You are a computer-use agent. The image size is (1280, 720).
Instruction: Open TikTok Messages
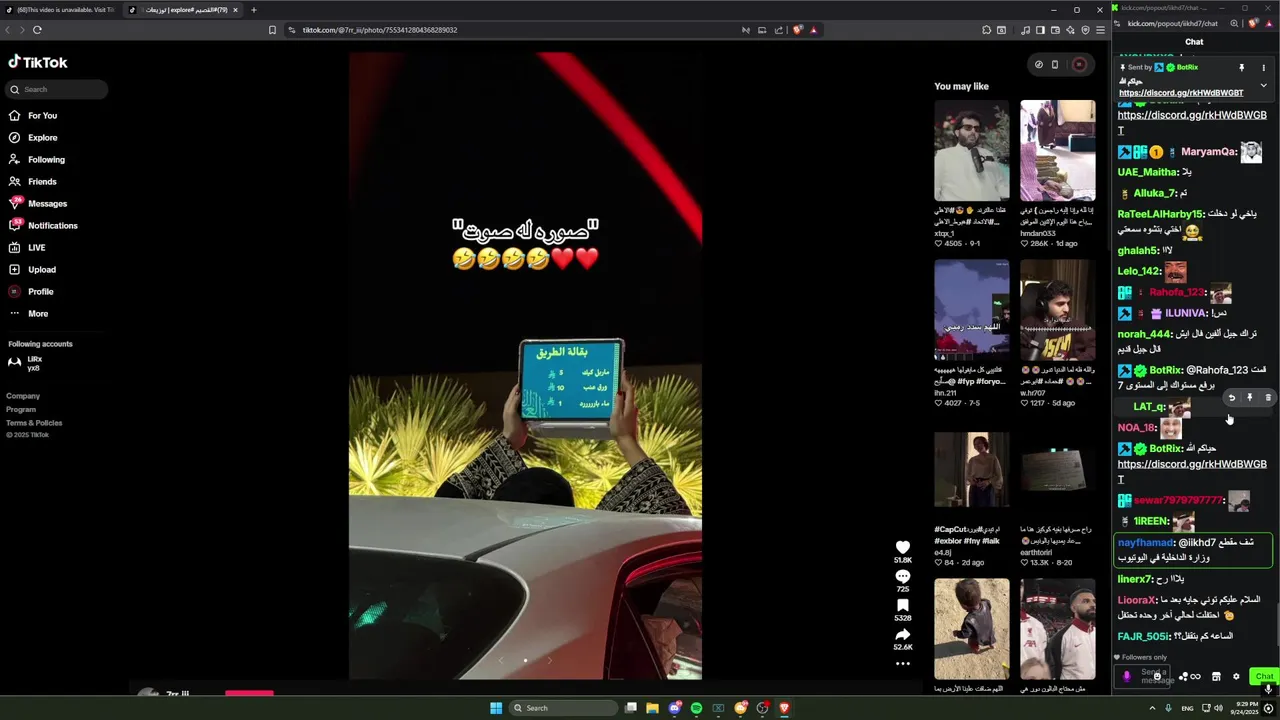click(x=38, y=204)
